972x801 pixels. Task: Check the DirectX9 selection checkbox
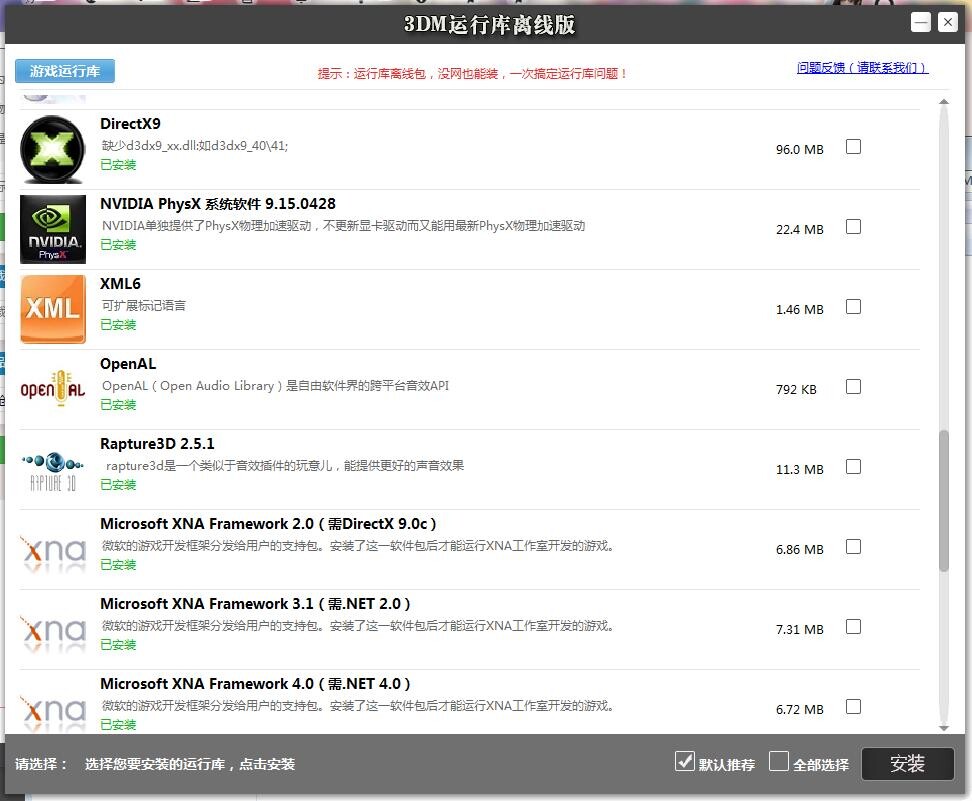tap(853, 146)
